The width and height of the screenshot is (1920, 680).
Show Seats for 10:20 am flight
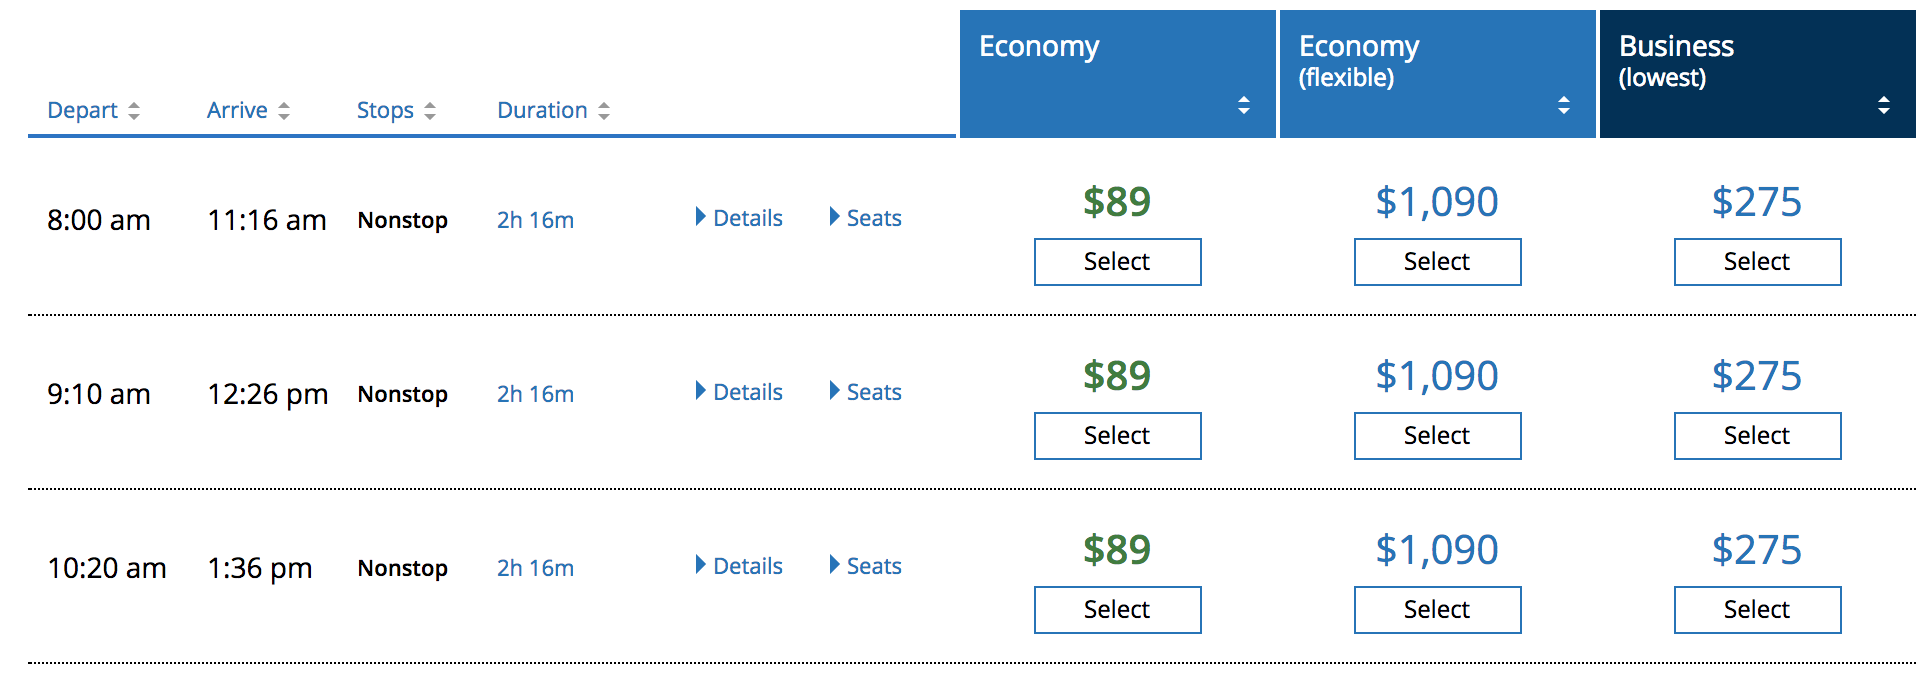click(x=865, y=566)
